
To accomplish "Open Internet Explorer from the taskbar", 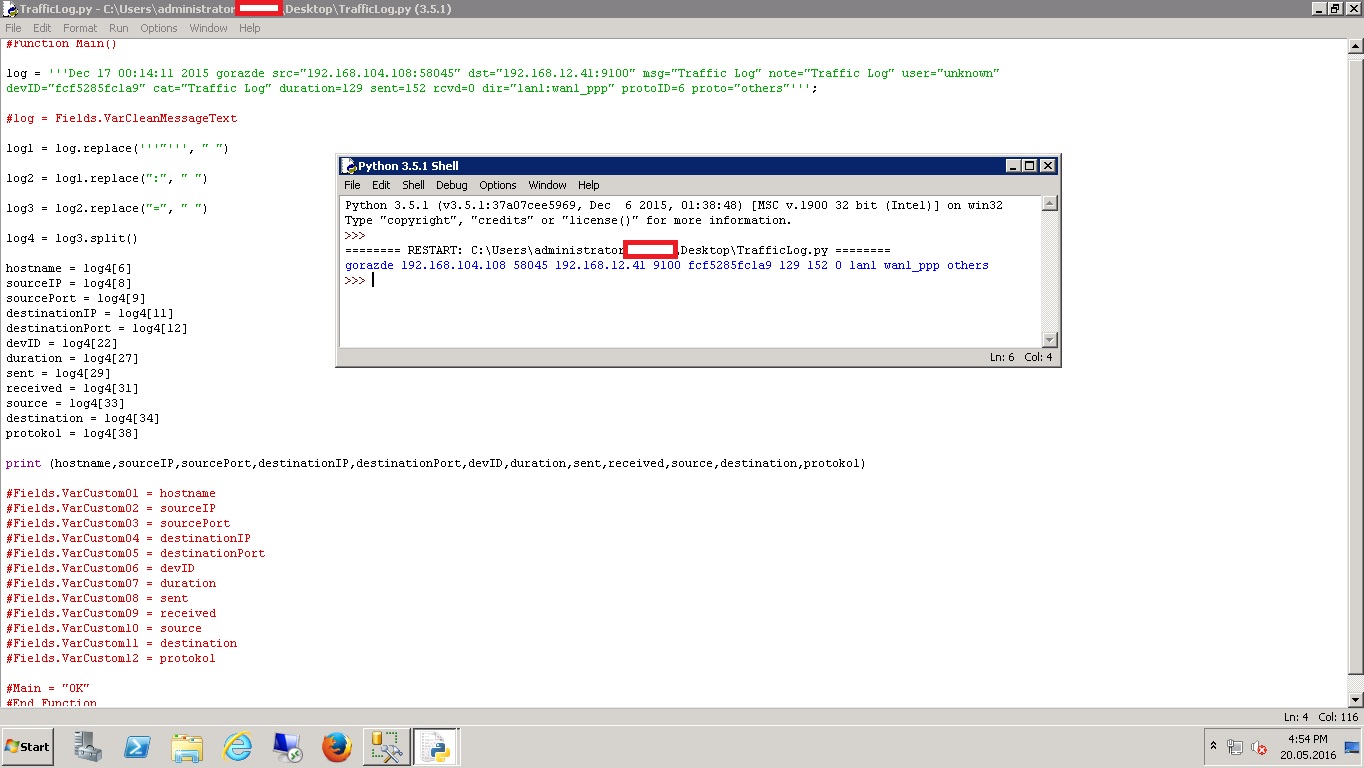I will (x=237, y=746).
